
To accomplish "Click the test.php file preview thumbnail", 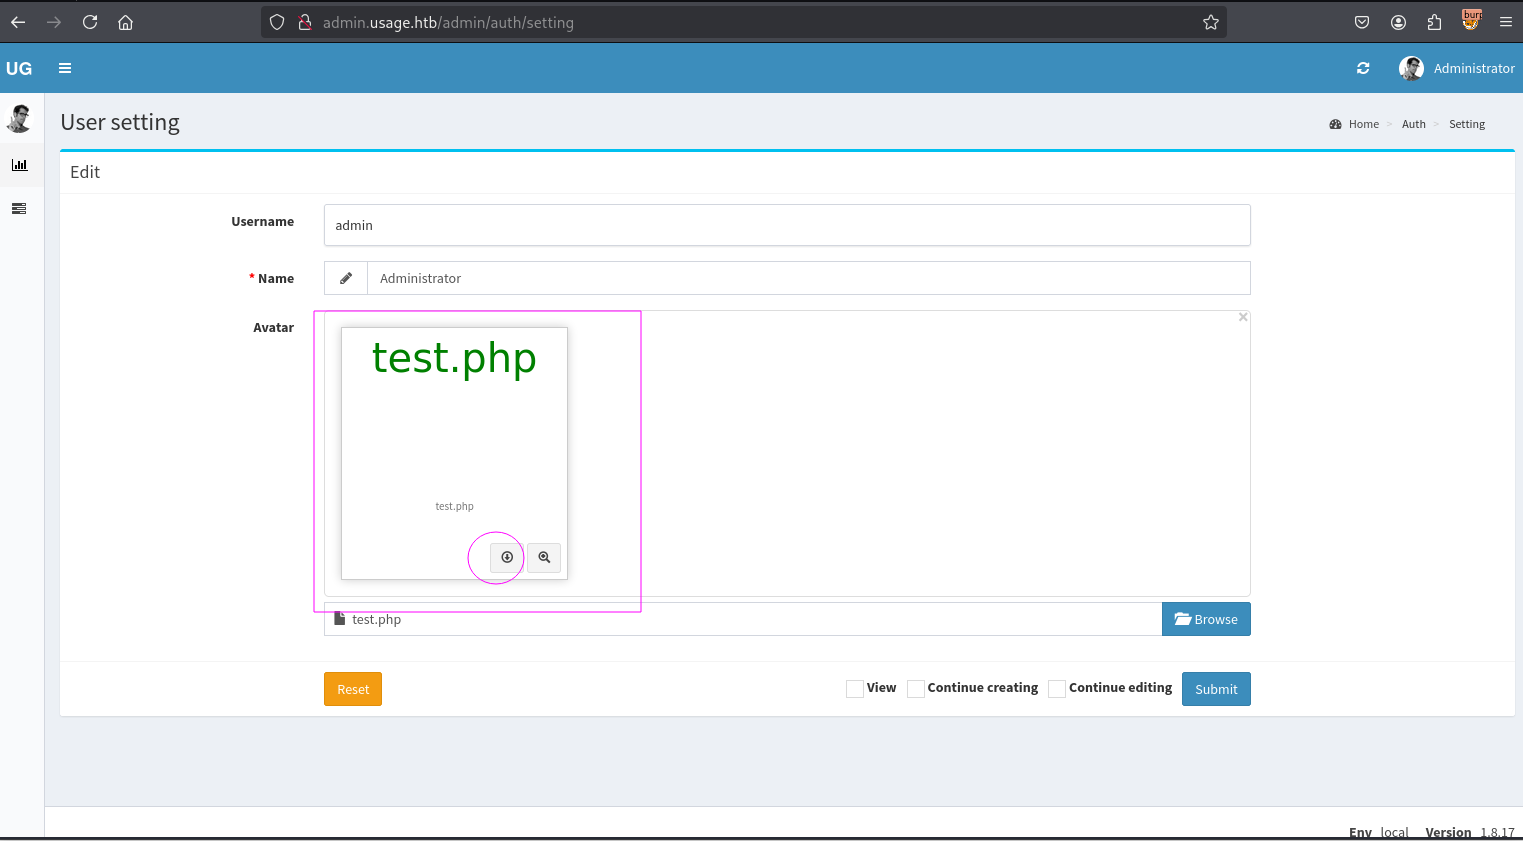I will click(454, 453).
